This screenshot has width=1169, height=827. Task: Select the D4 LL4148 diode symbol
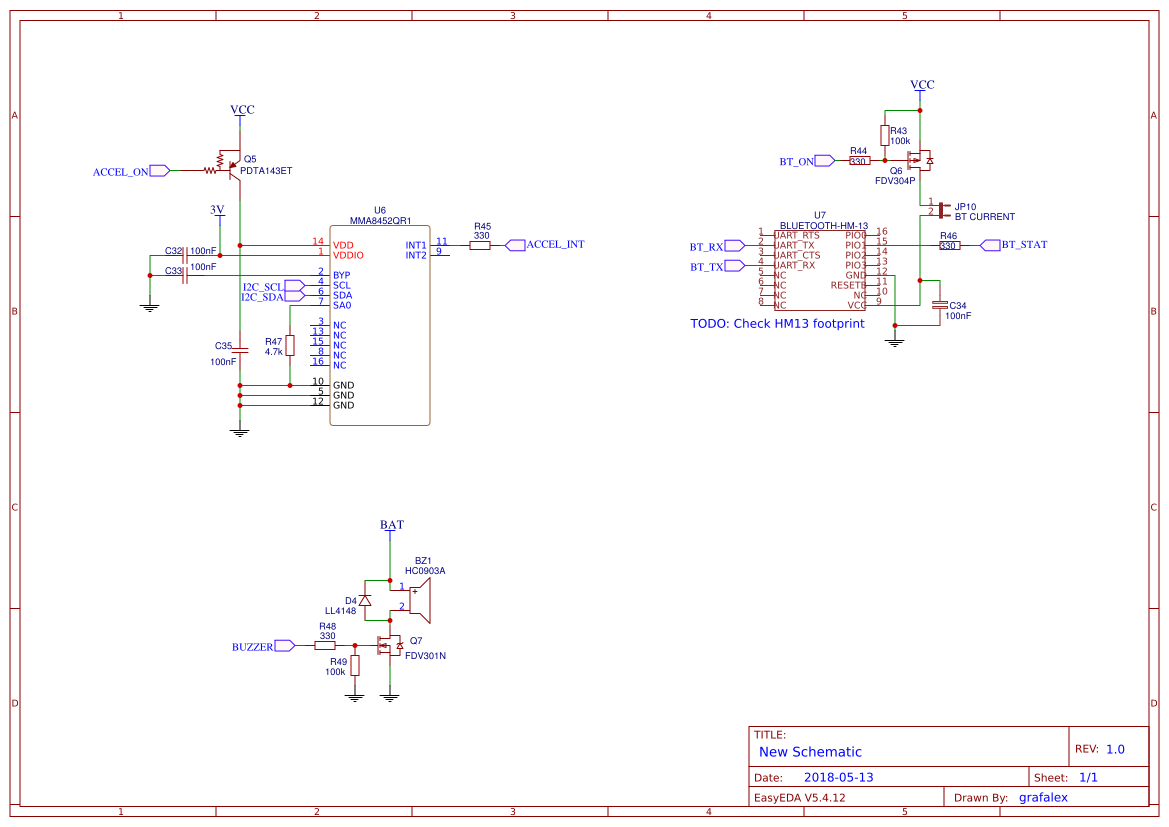365,600
